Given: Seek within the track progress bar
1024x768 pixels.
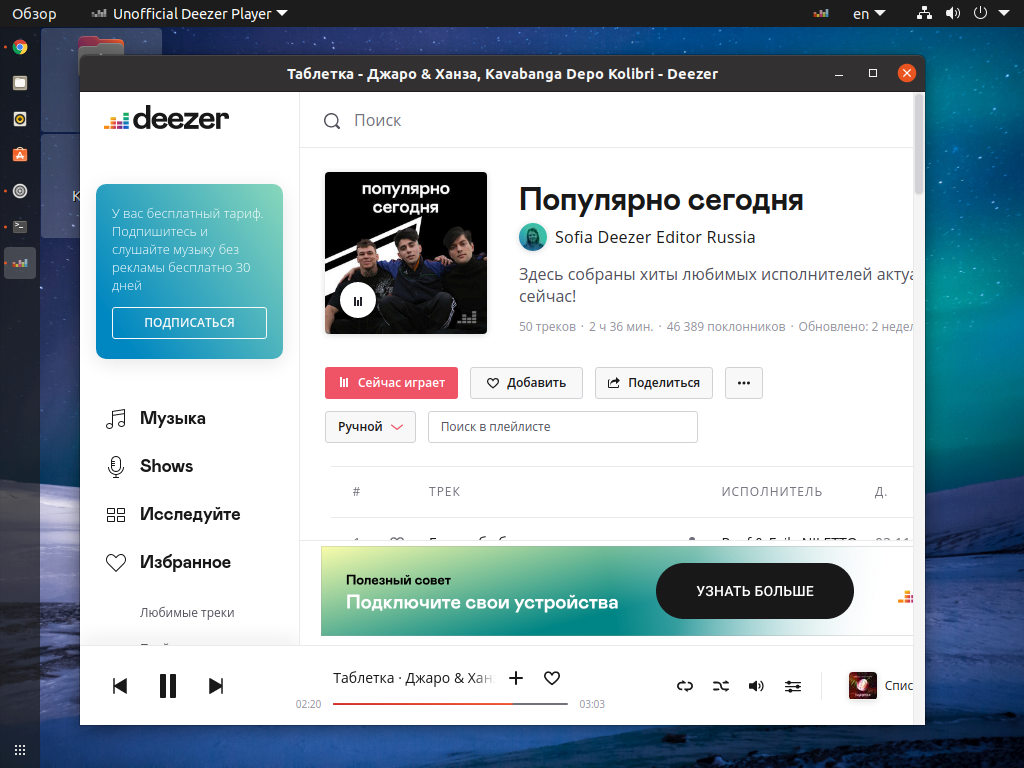Looking at the screenshot, I should coord(450,704).
